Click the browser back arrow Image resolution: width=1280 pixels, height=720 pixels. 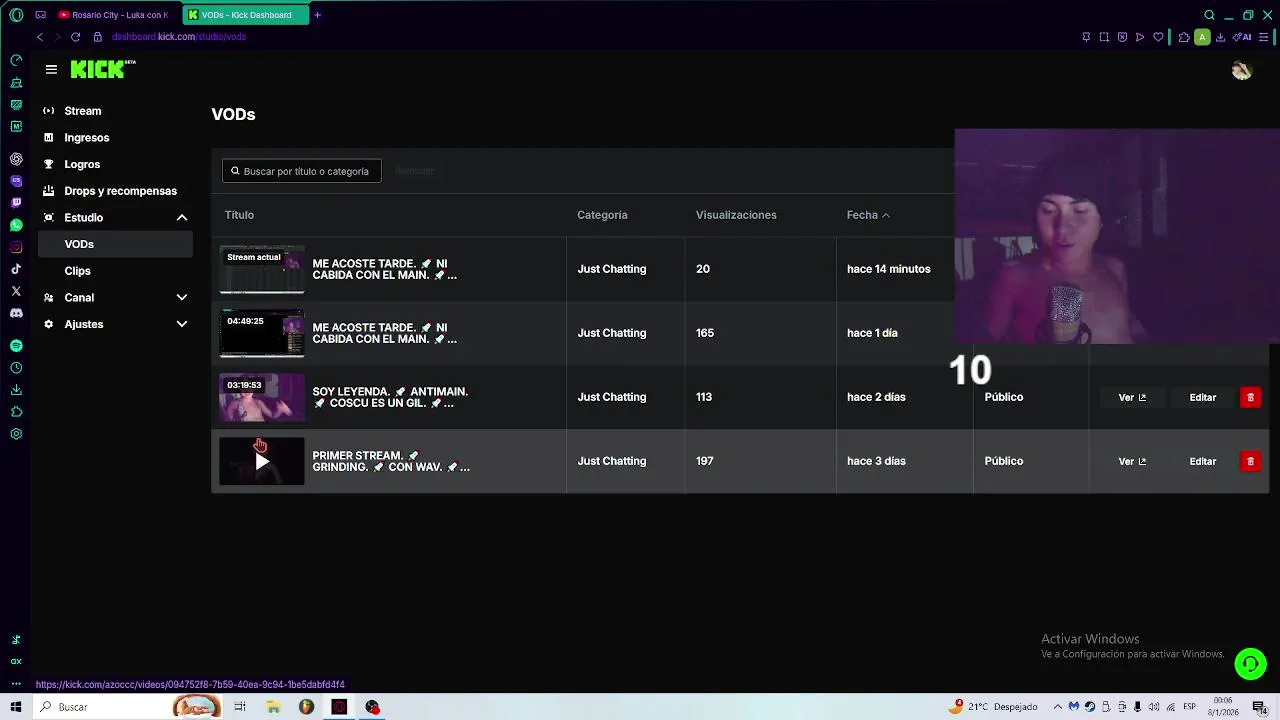40,37
